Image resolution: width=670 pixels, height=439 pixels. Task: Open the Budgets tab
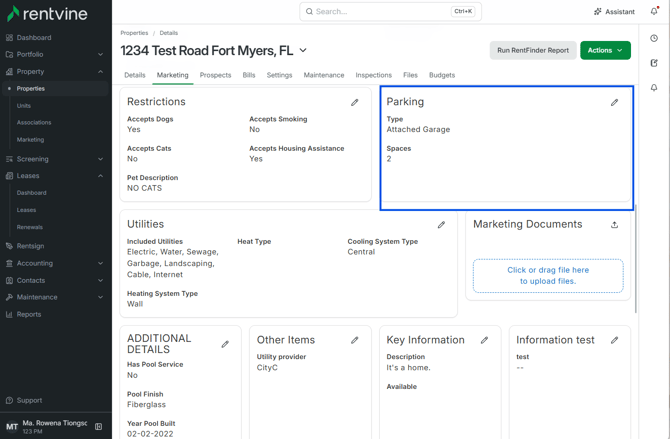click(442, 75)
